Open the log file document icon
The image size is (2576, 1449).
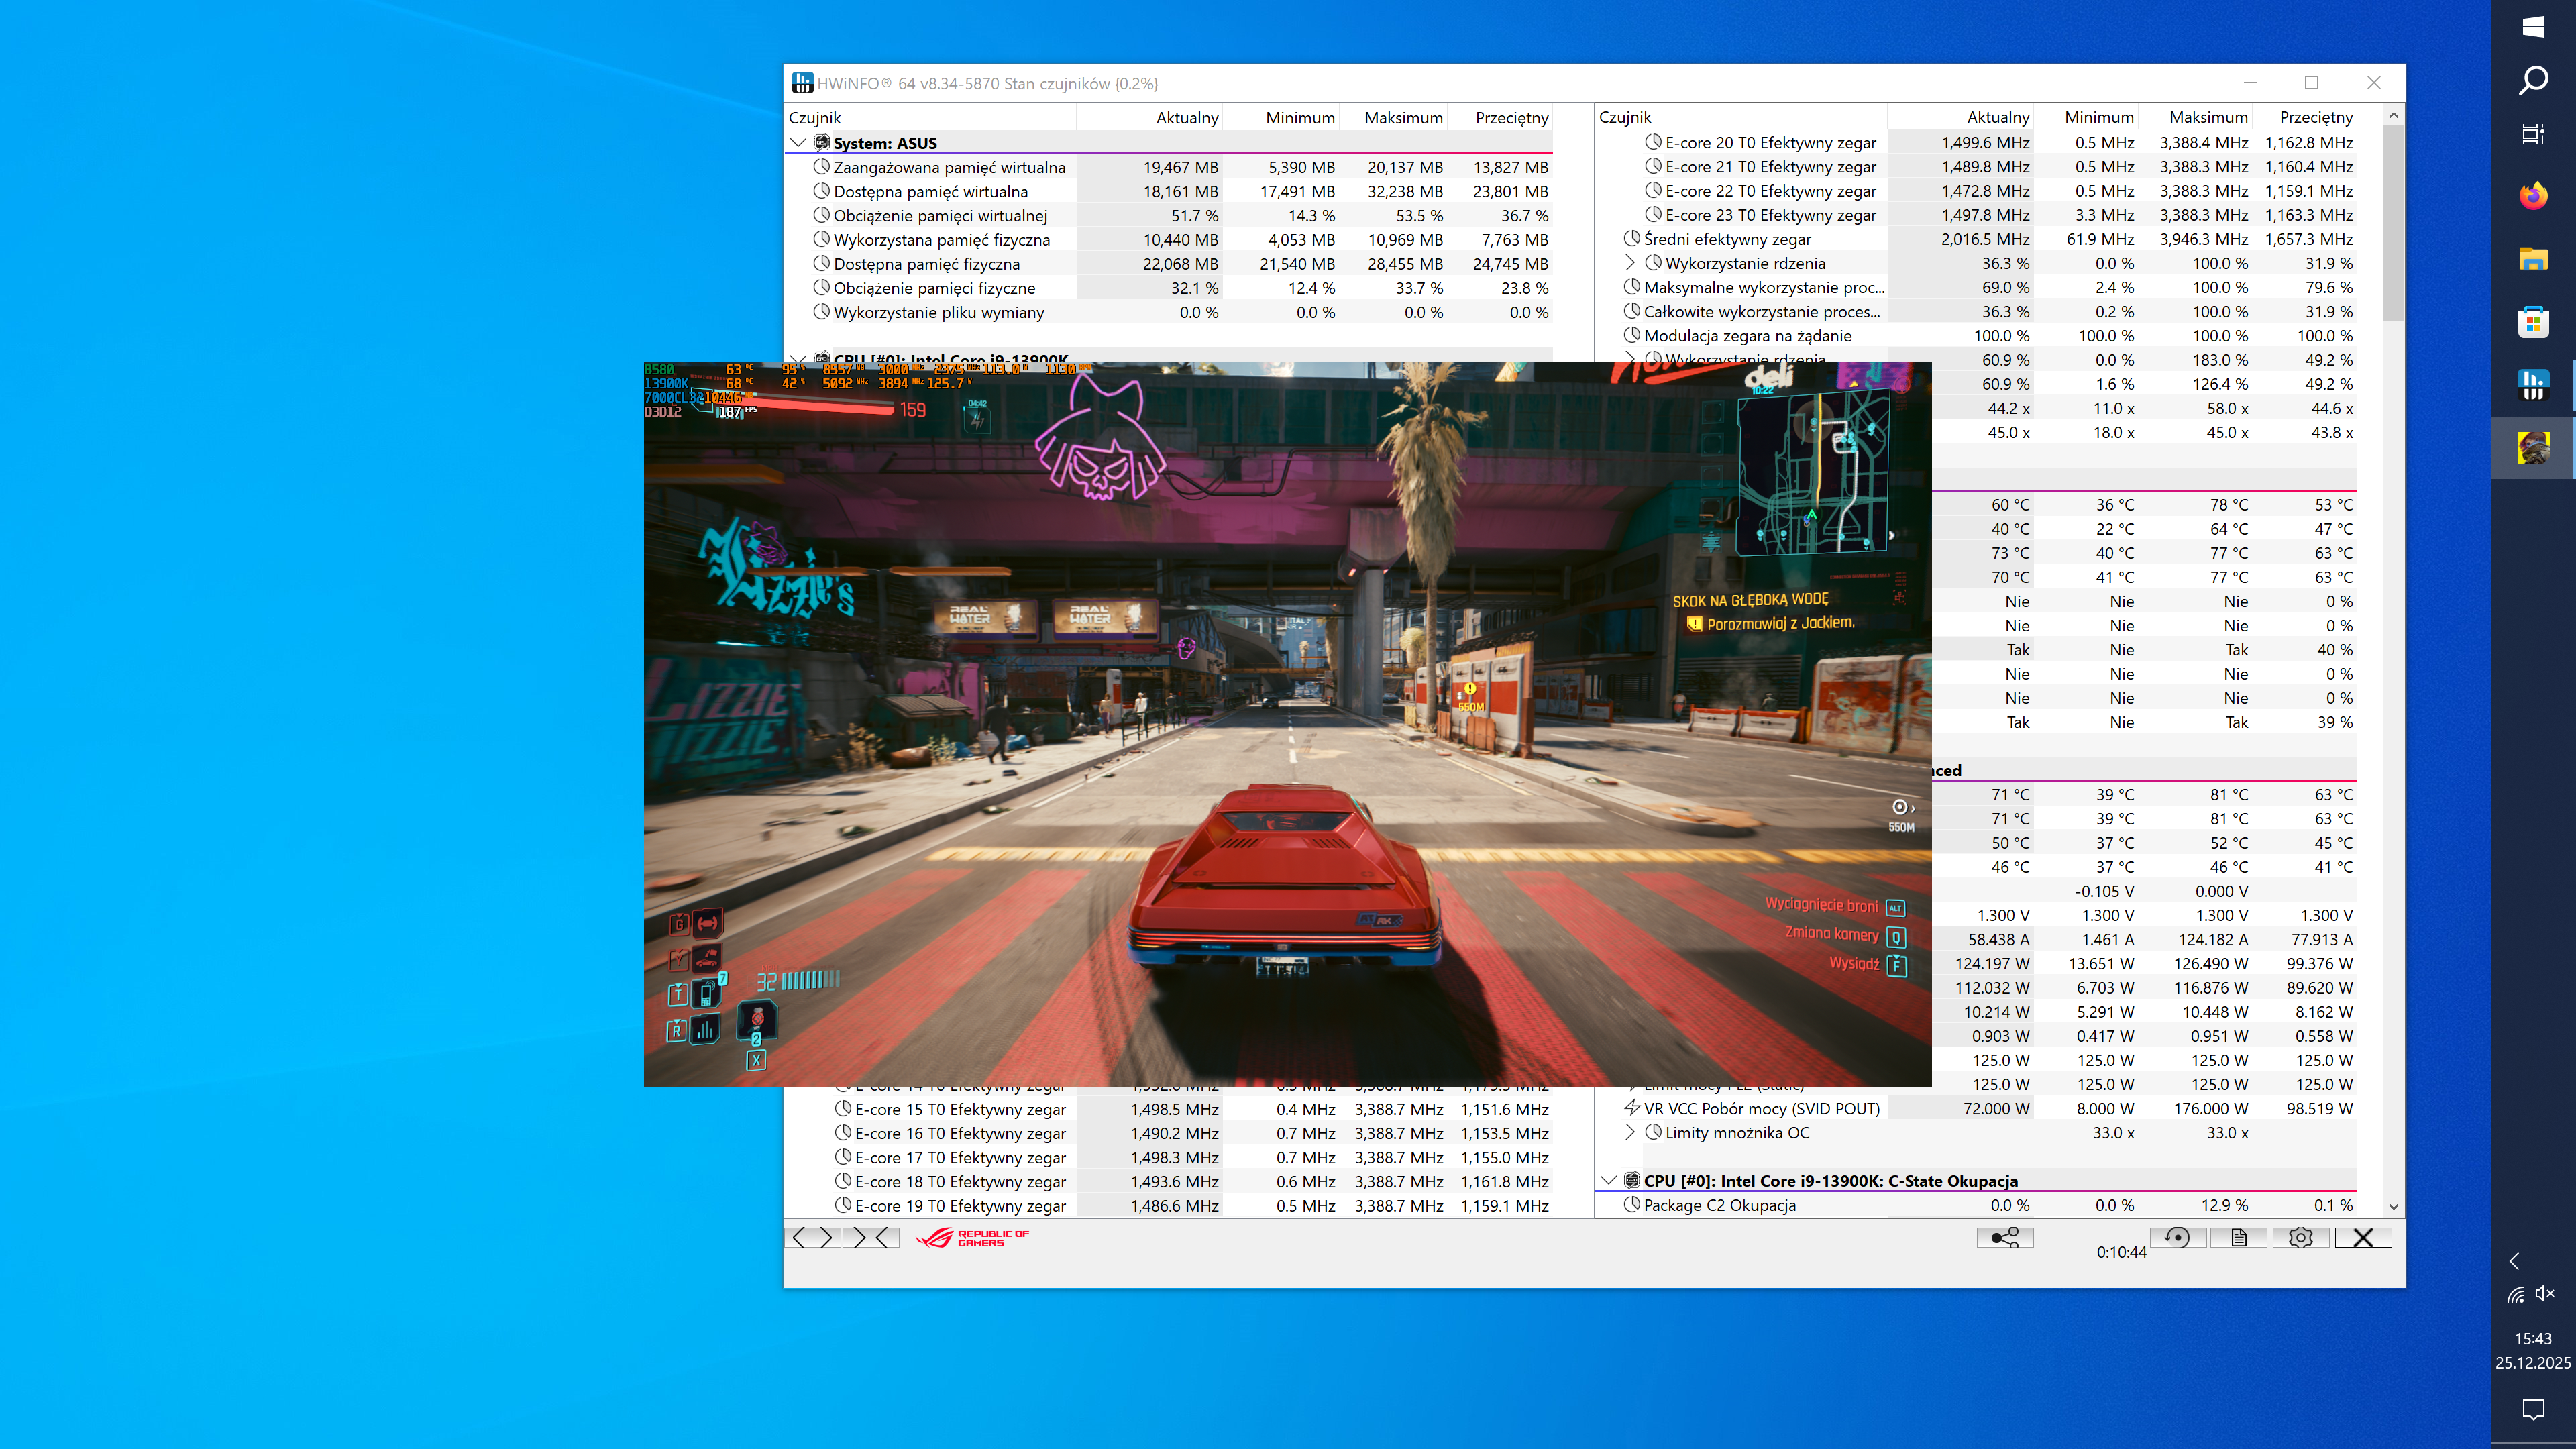point(2238,1238)
